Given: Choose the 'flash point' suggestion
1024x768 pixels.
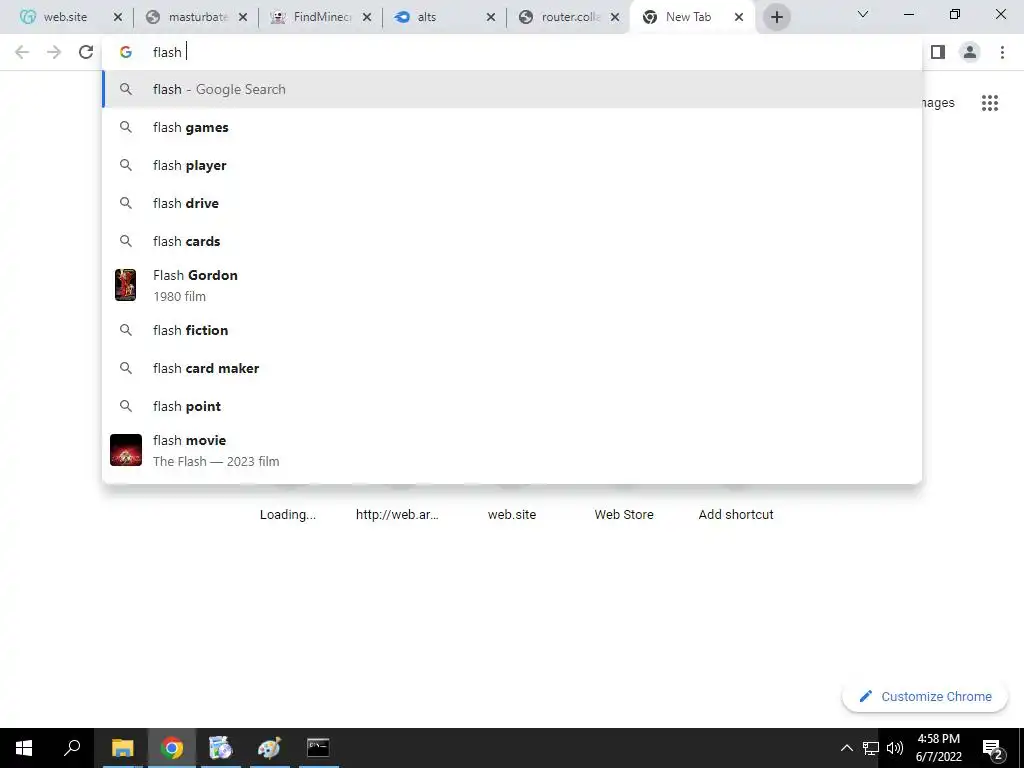Looking at the screenshot, I should pos(512,406).
